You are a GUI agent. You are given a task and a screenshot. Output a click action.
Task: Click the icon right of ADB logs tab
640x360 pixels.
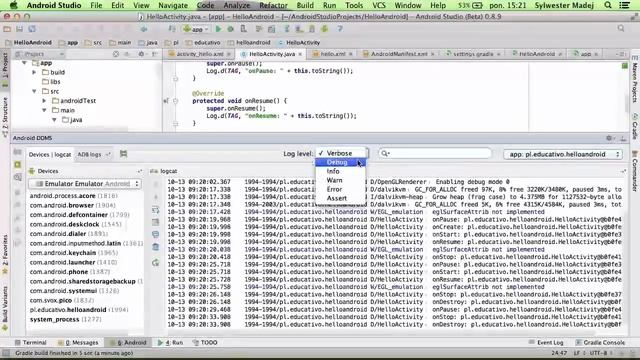[x=123, y=154]
